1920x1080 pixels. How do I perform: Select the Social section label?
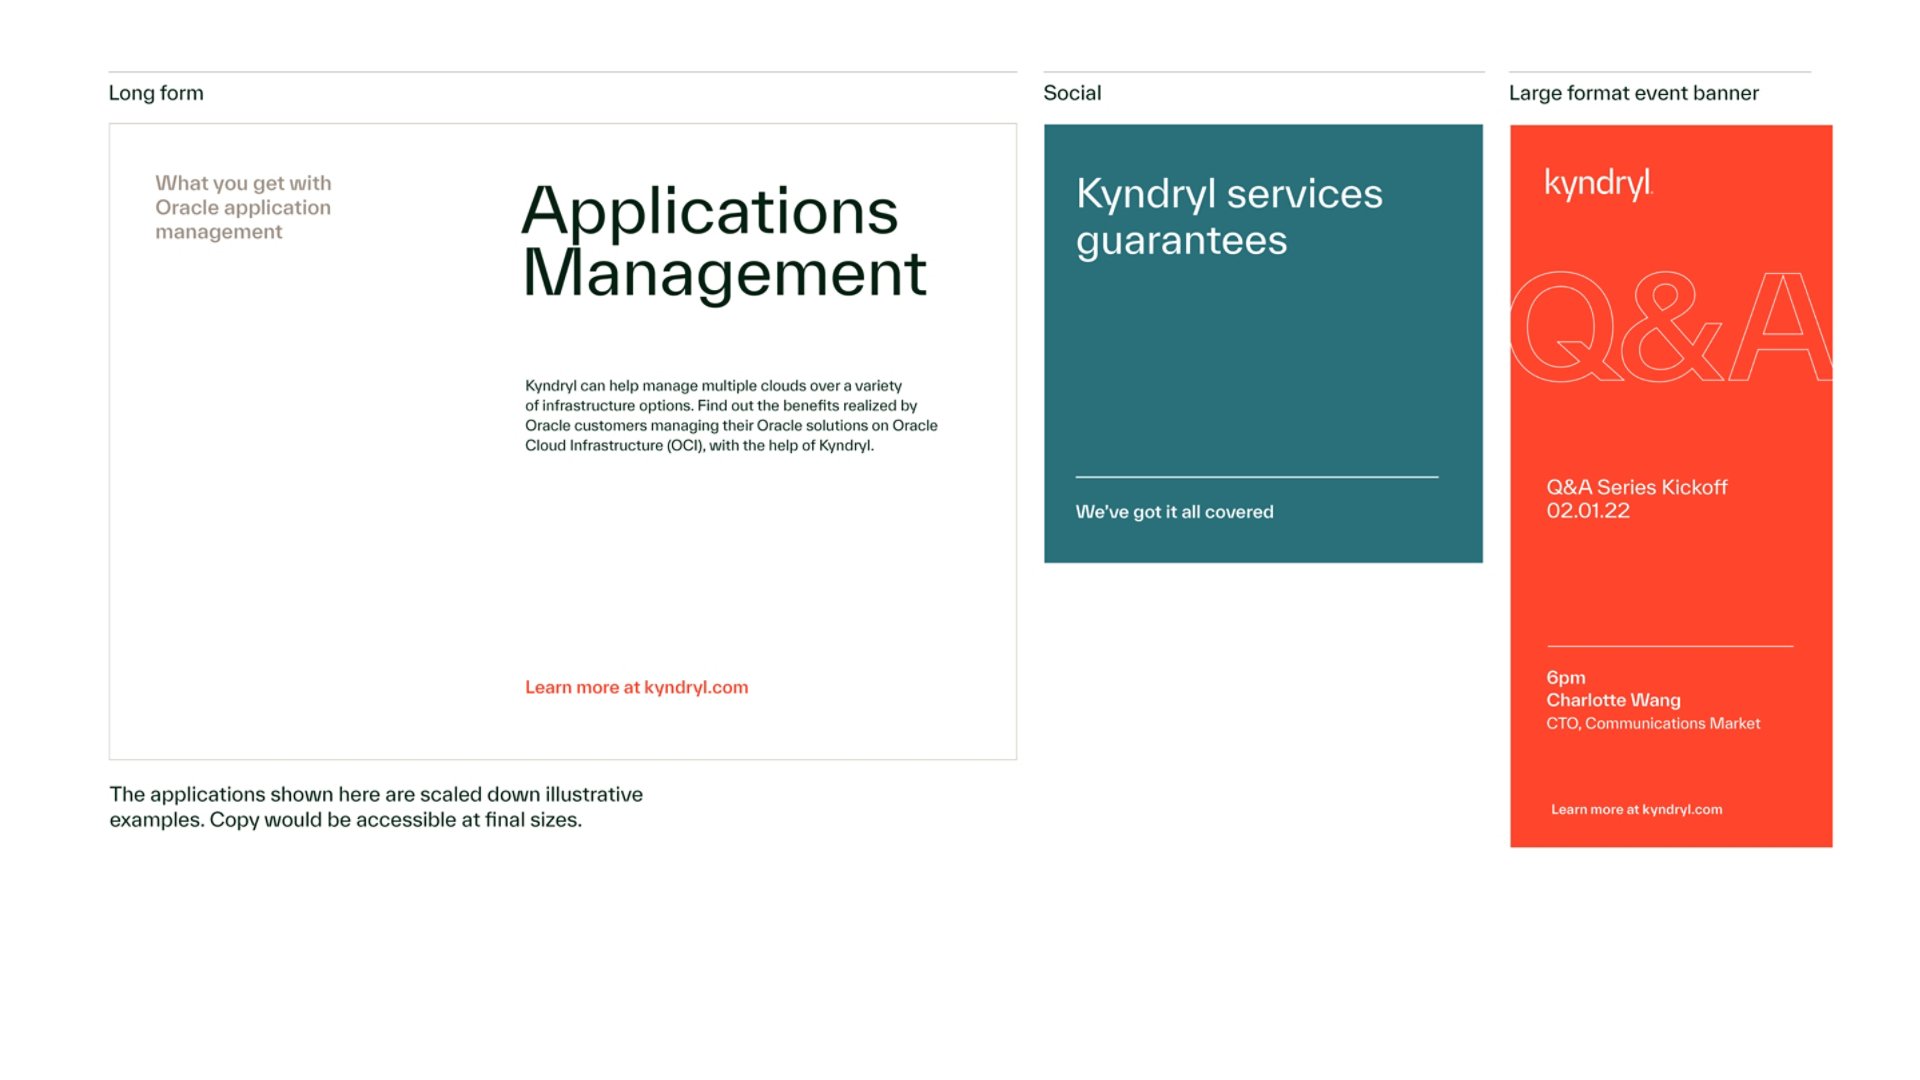click(x=1072, y=93)
